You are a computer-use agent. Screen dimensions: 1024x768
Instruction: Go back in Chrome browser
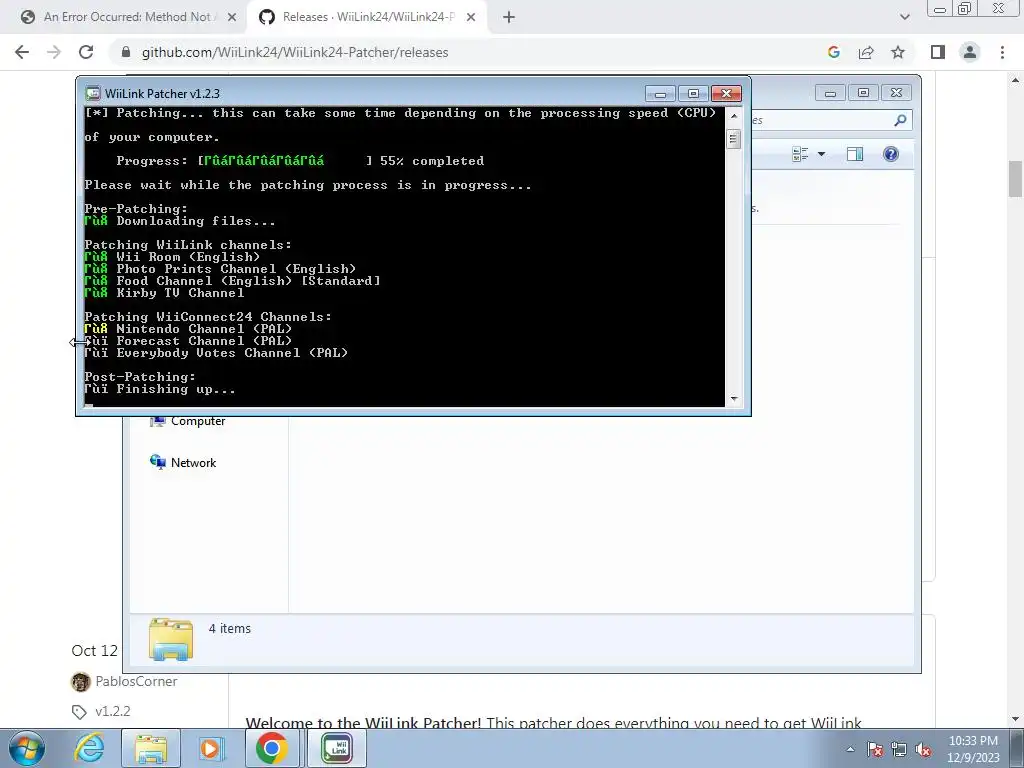pyautogui.click(x=22, y=52)
